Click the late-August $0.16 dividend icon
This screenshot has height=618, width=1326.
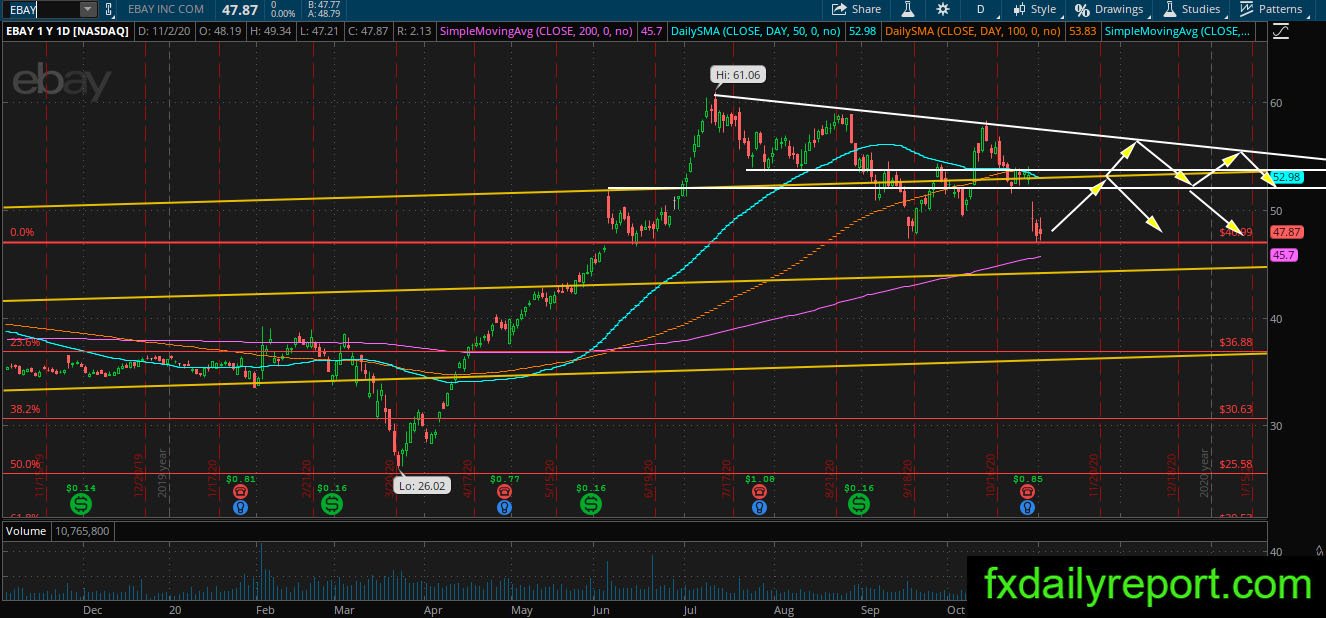(x=858, y=504)
